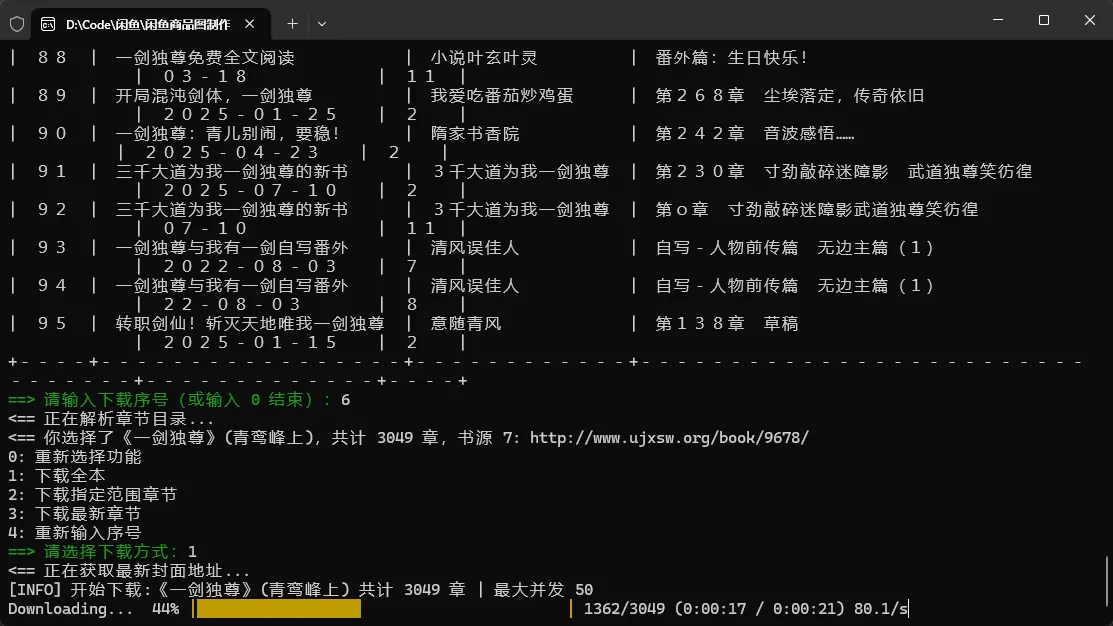Click row 88 title 一剑独尊免费全文阅读
Viewport: 1113px width, 626px height.
click(x=205, y=57)
